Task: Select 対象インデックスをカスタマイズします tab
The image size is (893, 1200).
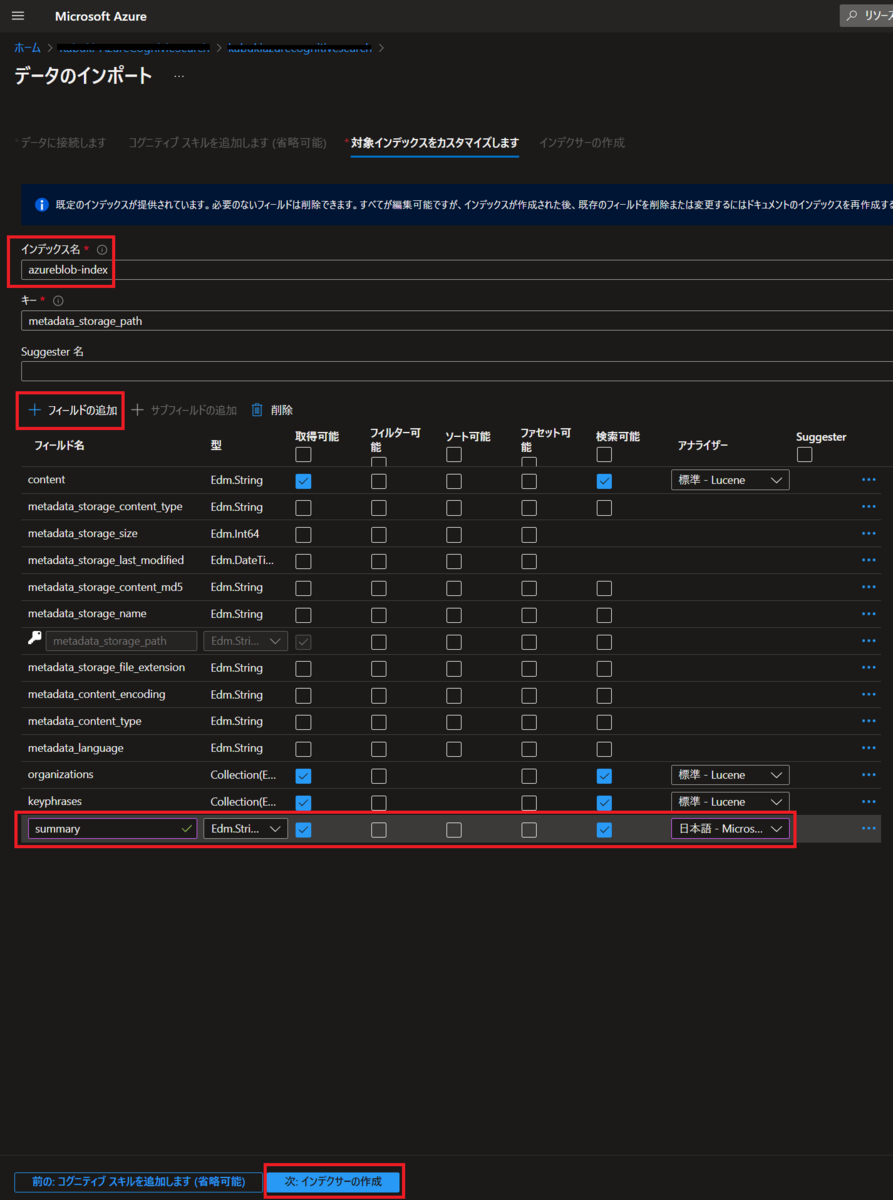Action: coord(435,143)
